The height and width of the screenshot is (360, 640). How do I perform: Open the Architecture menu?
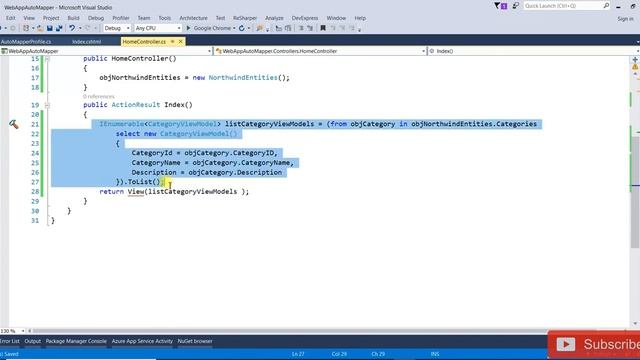pos(193,18)
